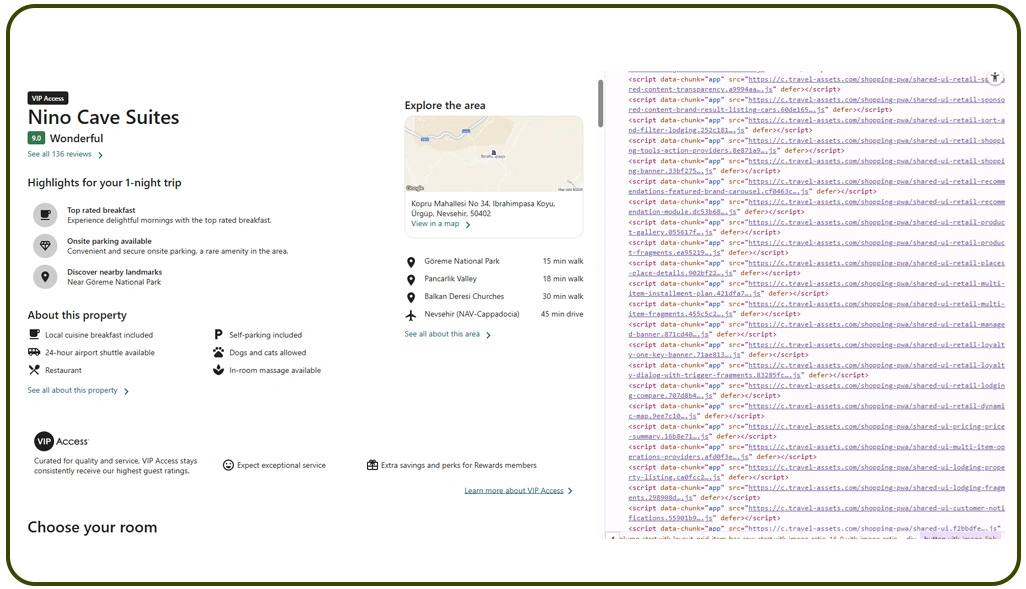Click the 9.0 Wonderful rating badge
Screen dimensions: 1026x589
point(37,138)
